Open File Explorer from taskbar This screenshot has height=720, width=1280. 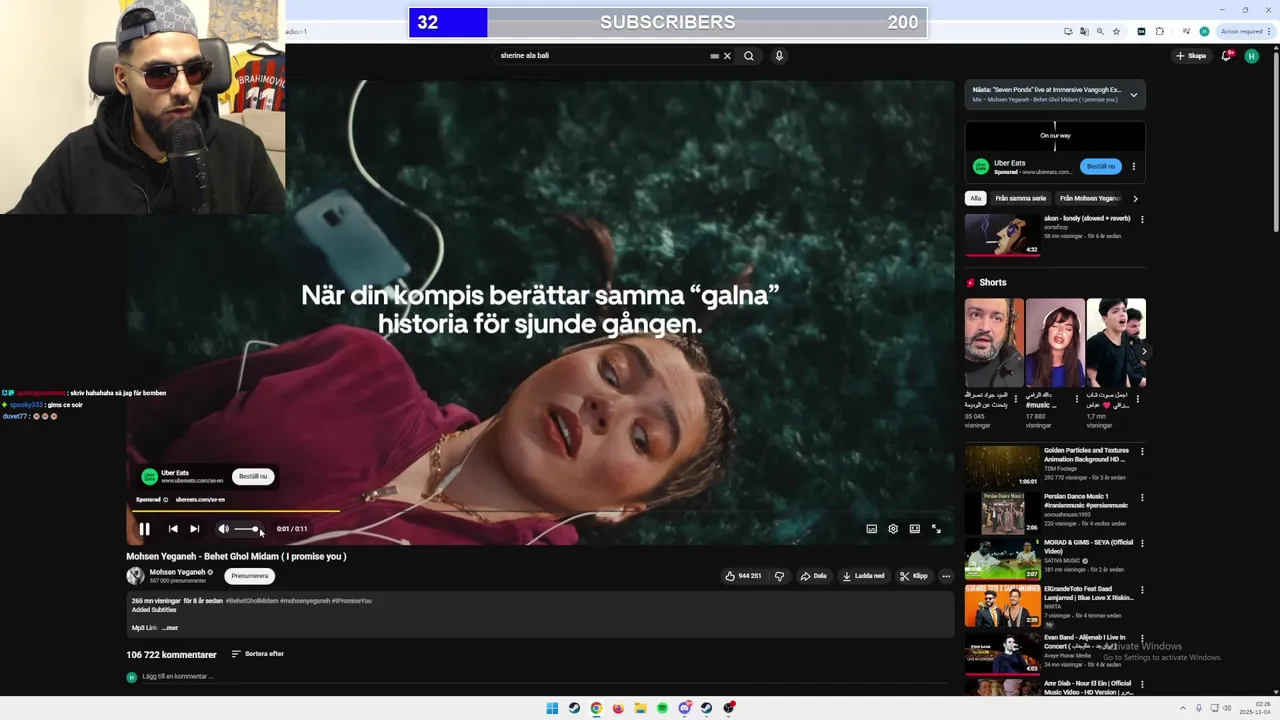click(640, 708)
